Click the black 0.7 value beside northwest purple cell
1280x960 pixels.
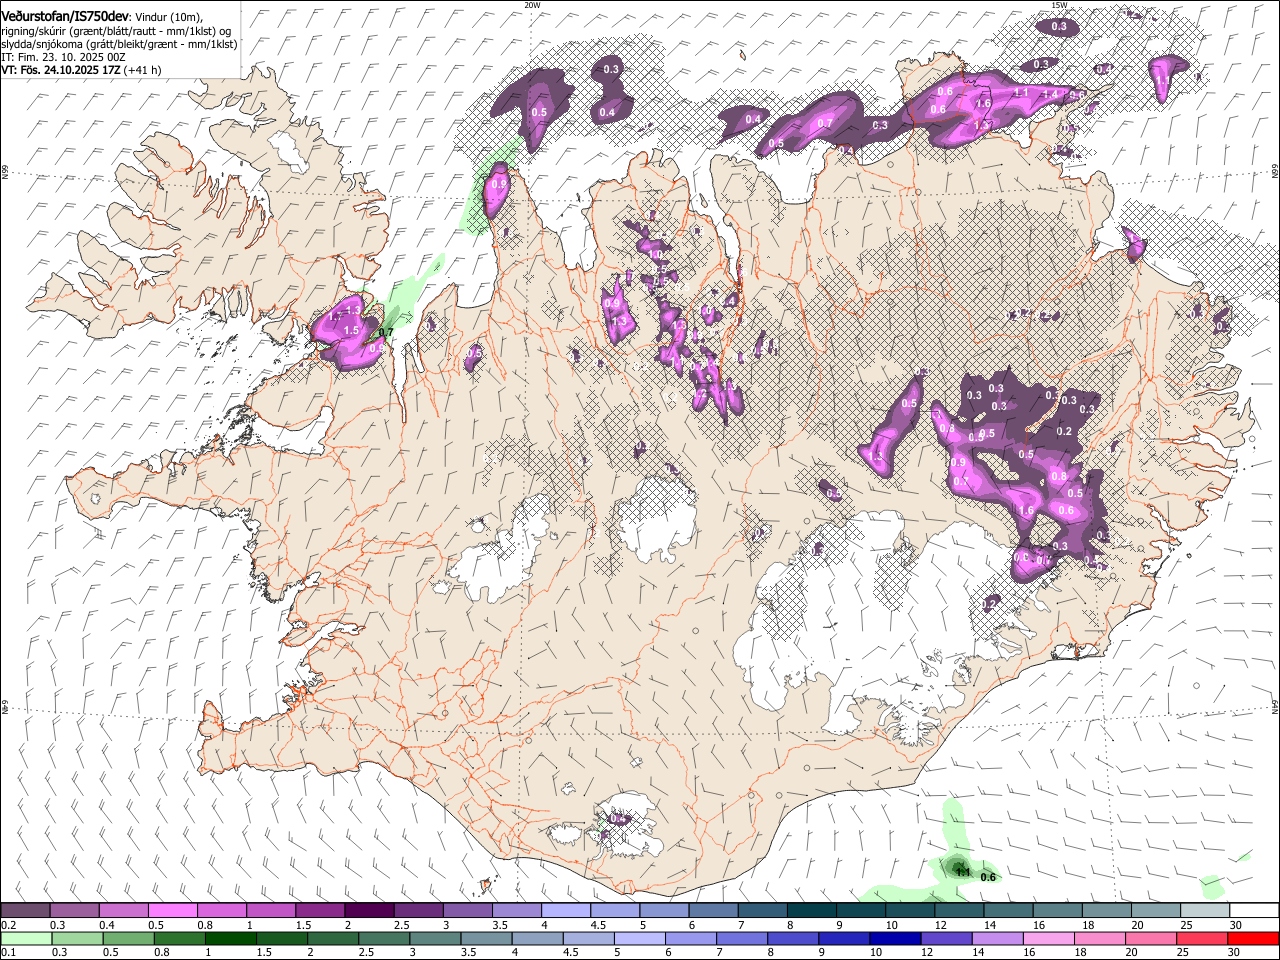point(386,331)
